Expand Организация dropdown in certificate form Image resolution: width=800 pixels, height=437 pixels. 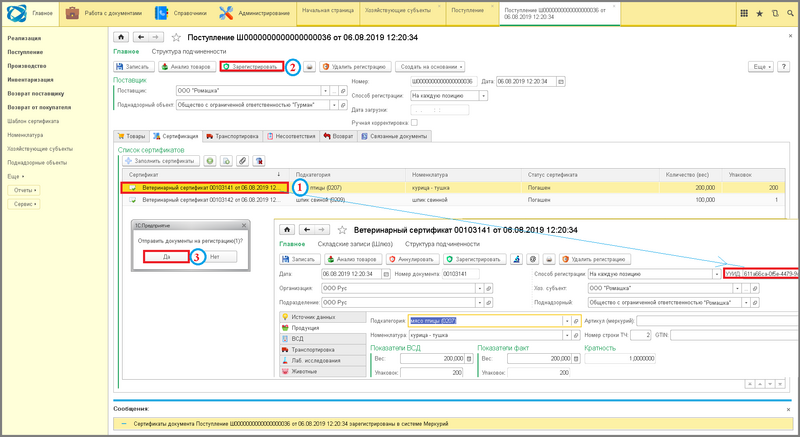479,288
